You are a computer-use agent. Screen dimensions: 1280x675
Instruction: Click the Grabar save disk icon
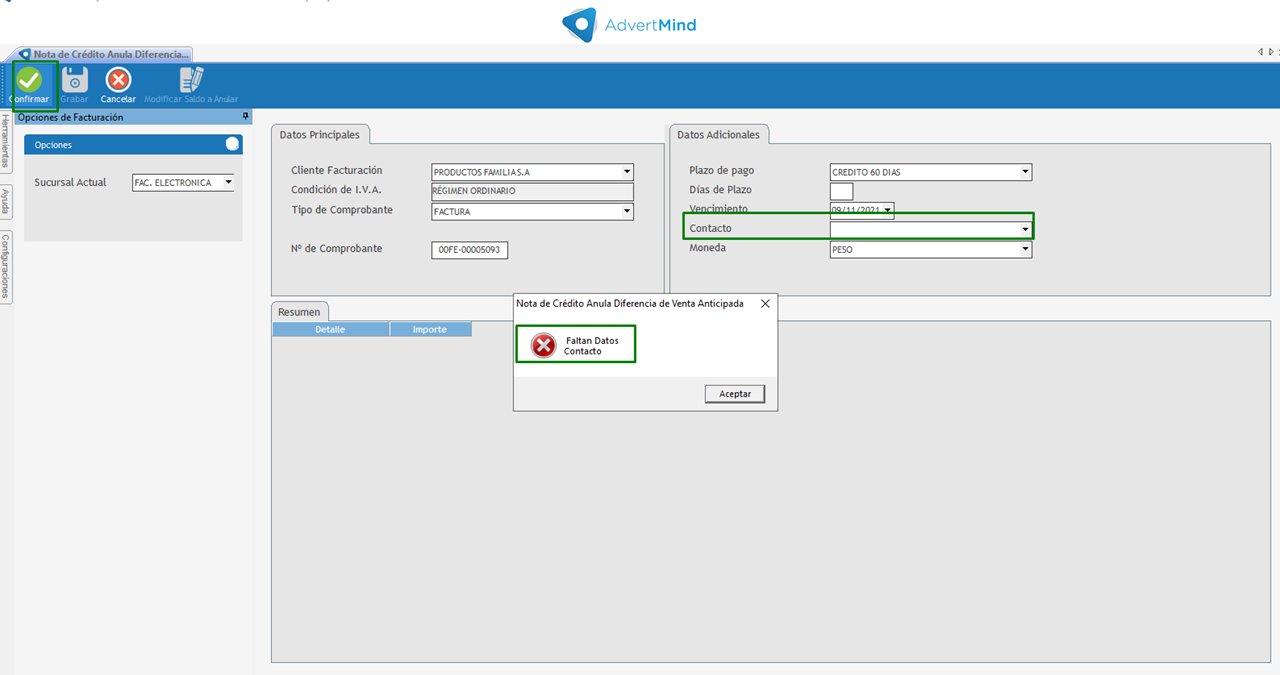coord(74,79)
